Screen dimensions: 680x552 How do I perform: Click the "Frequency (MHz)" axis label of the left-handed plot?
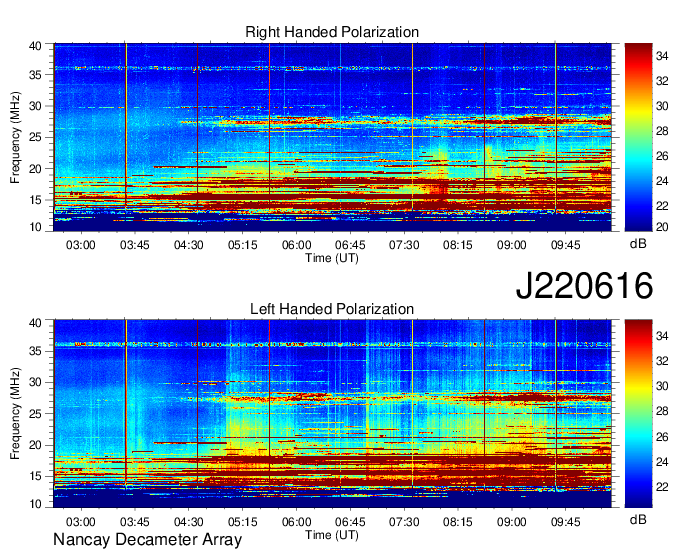coord(15,414)
